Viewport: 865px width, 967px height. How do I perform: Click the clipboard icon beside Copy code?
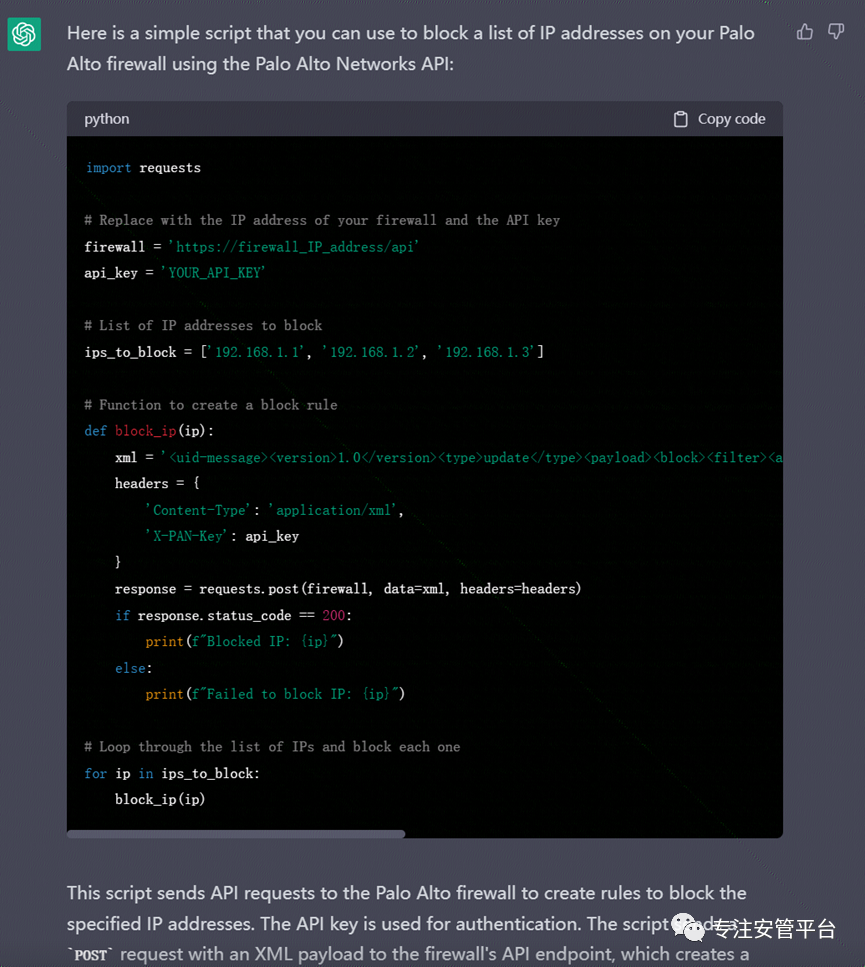pos(681,119)
